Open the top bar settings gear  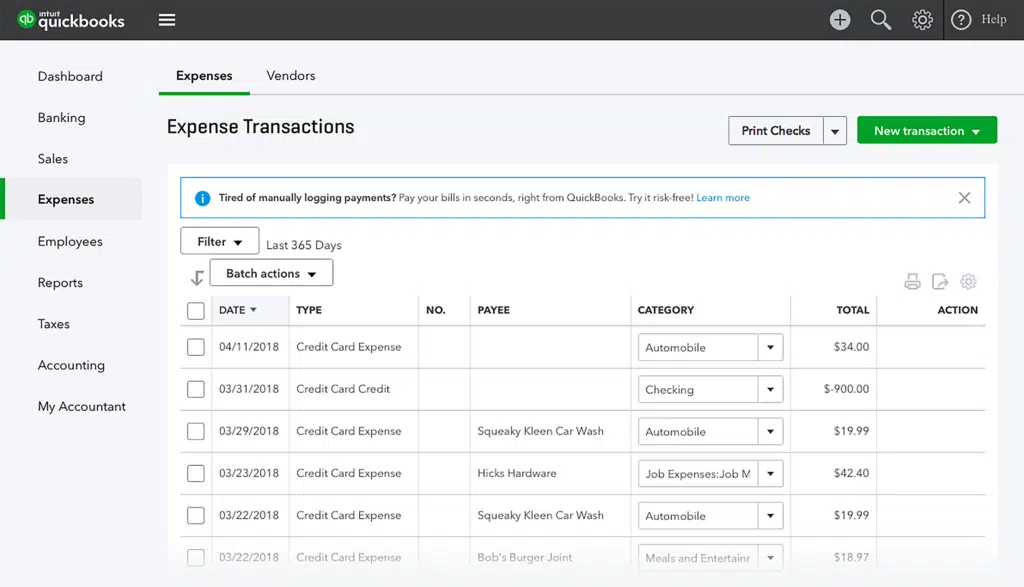pos(922,20)
